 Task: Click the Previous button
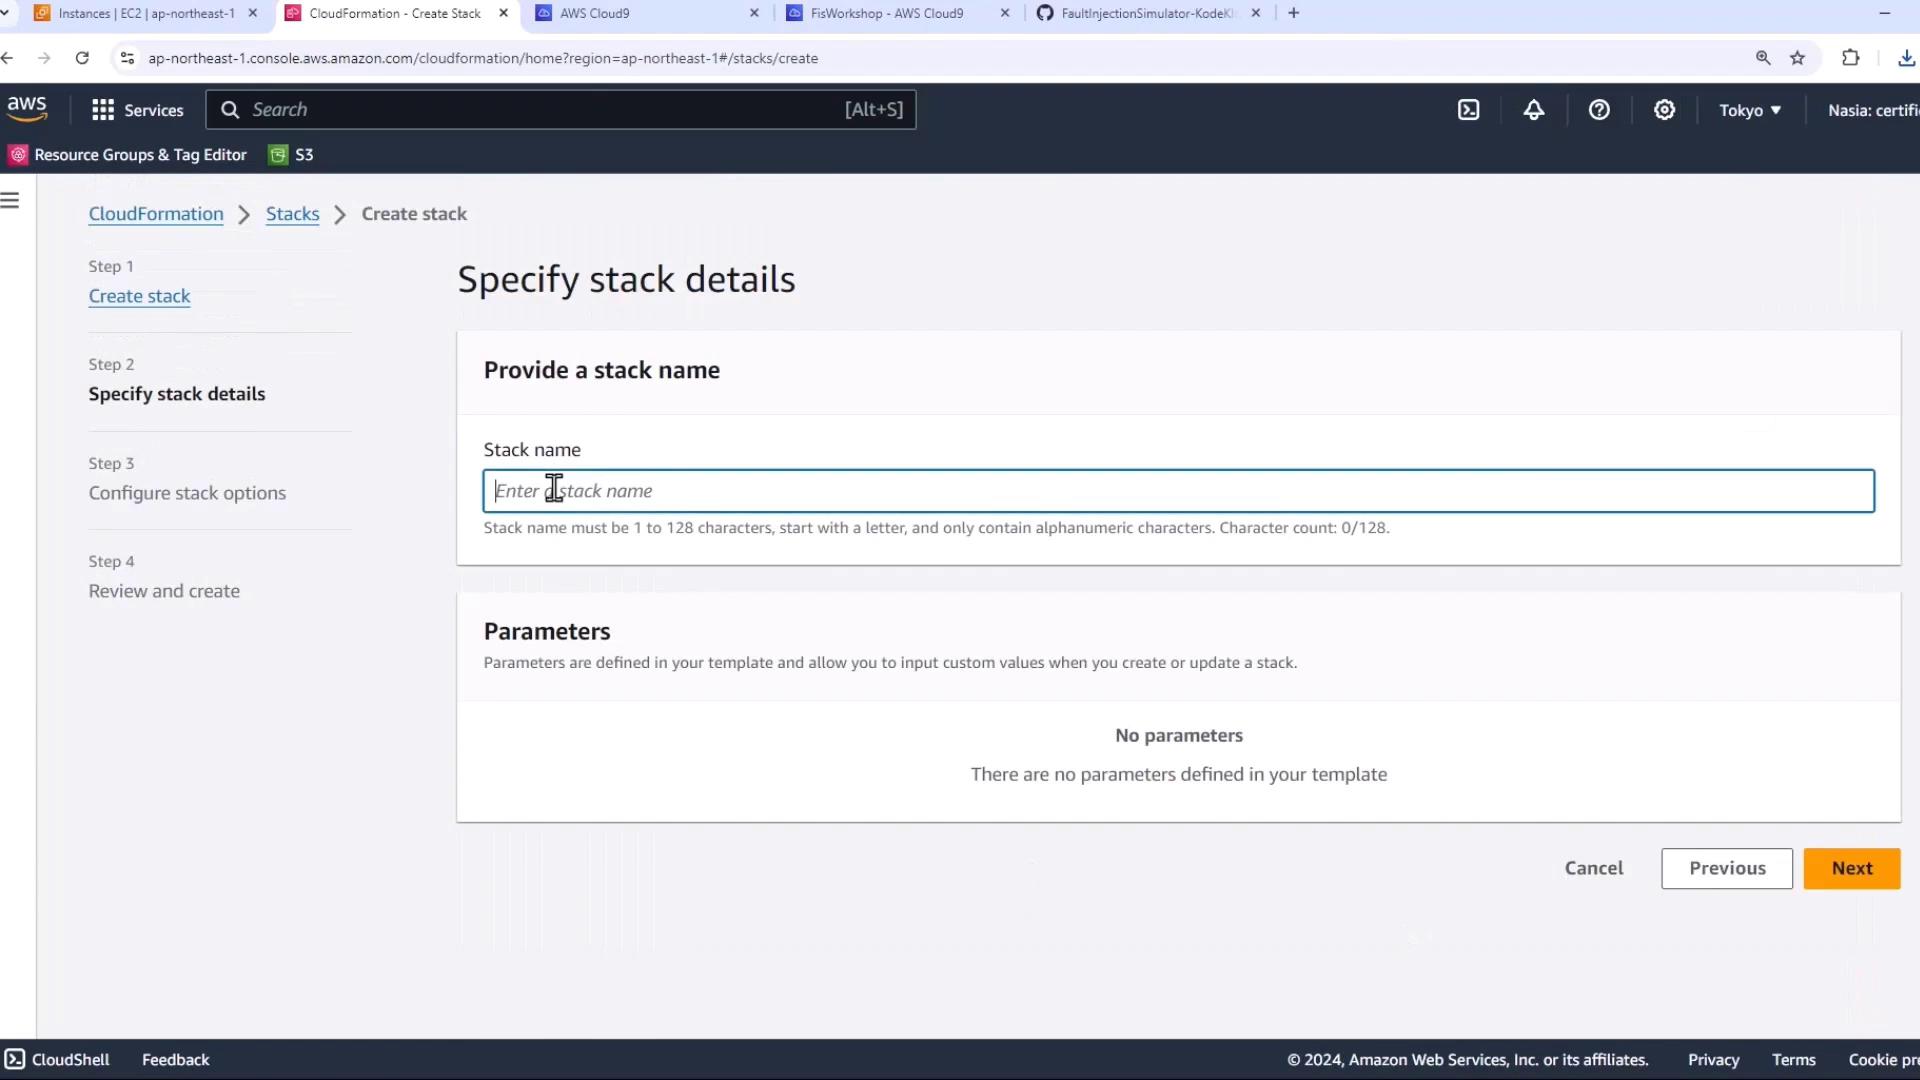coord(1727,868)
